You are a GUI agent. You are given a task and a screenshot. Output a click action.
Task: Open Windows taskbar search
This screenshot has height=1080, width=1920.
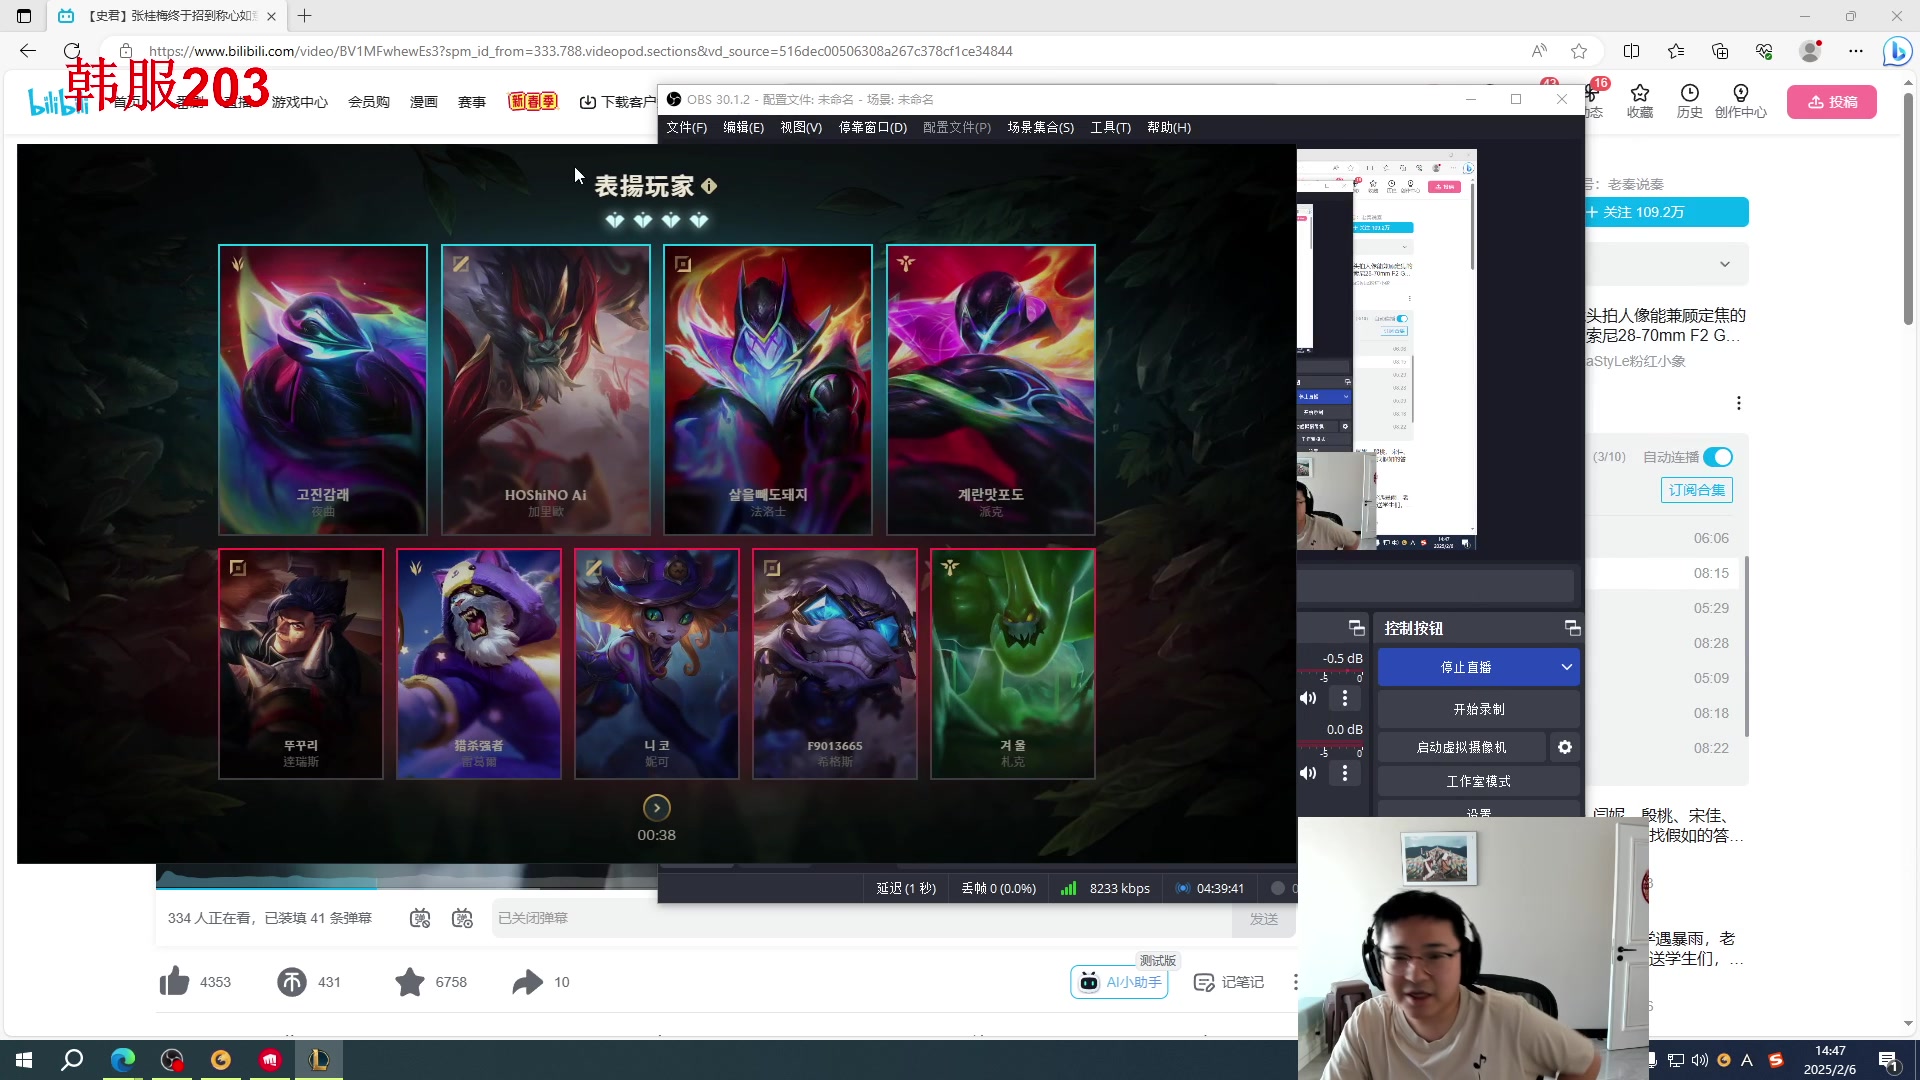[72, 1060]
